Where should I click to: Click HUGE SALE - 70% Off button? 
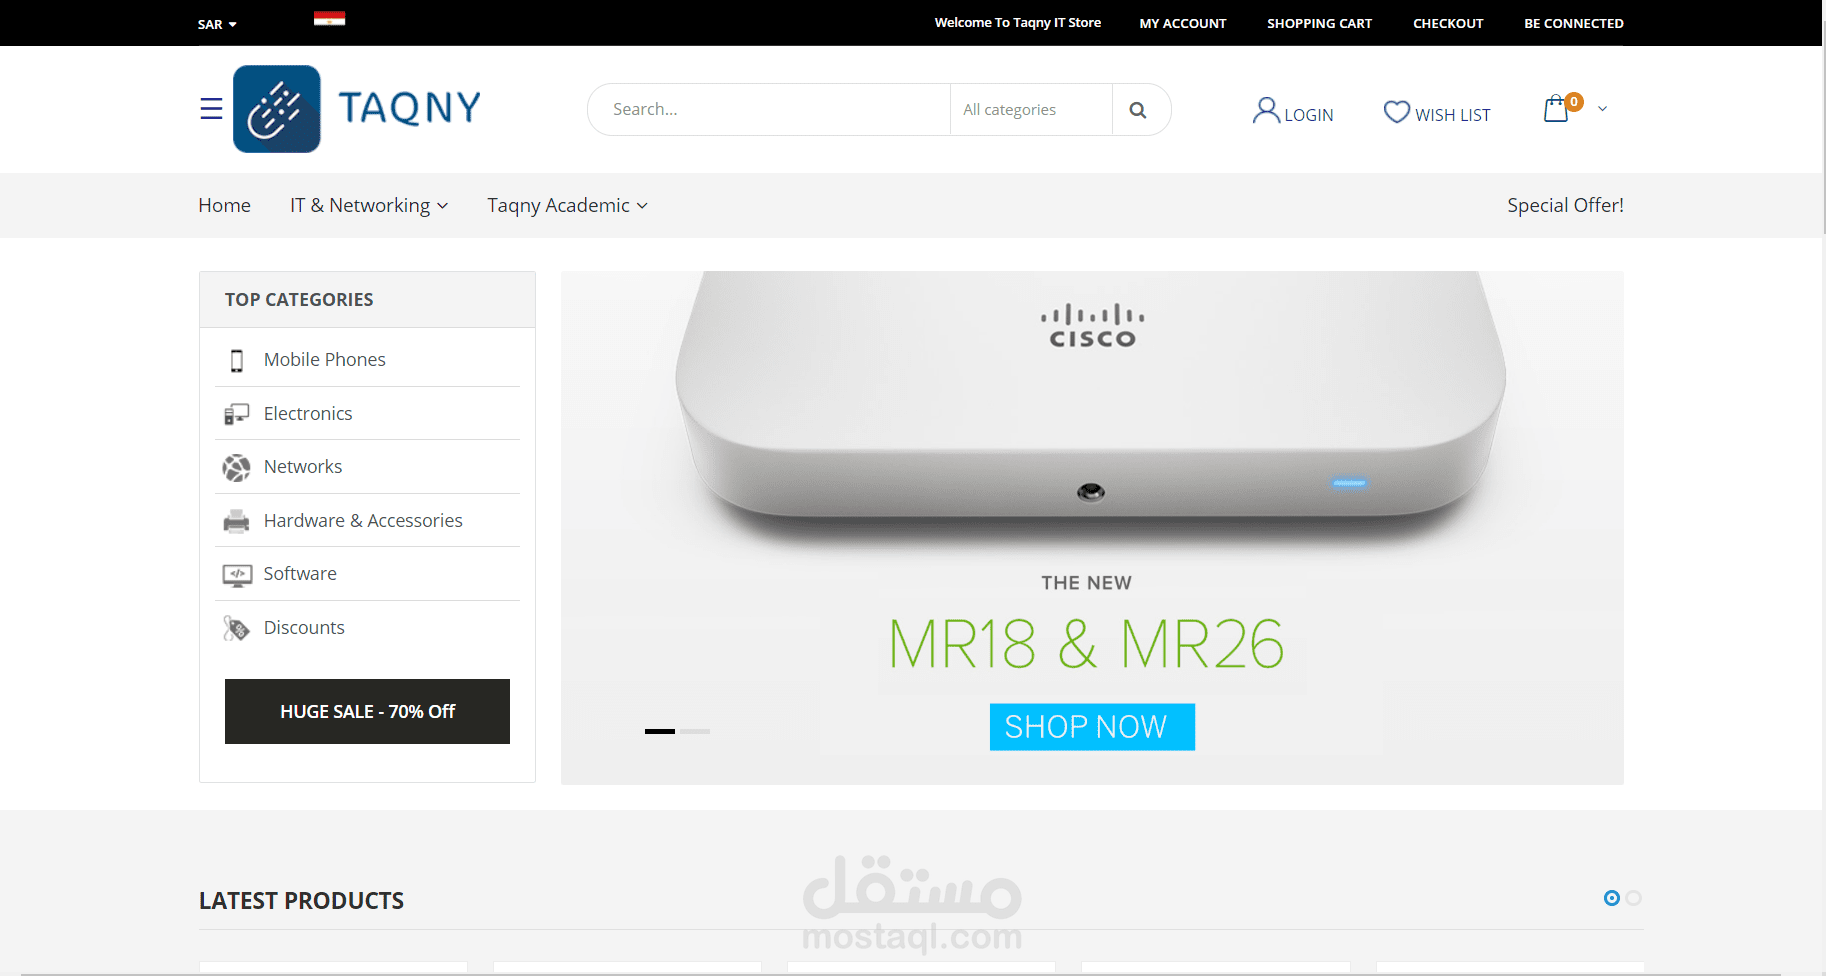367,711
